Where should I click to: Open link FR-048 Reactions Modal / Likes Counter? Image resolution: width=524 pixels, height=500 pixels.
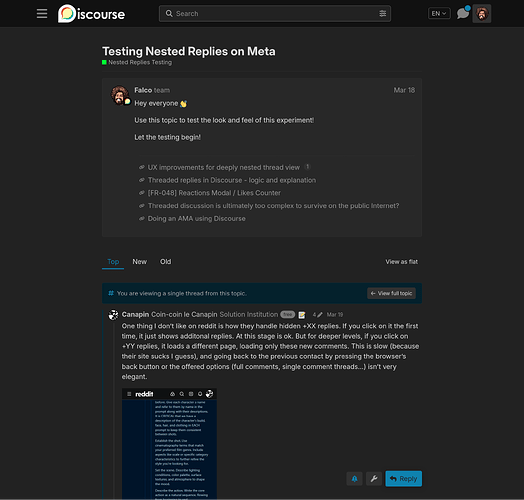pos(214,193)
